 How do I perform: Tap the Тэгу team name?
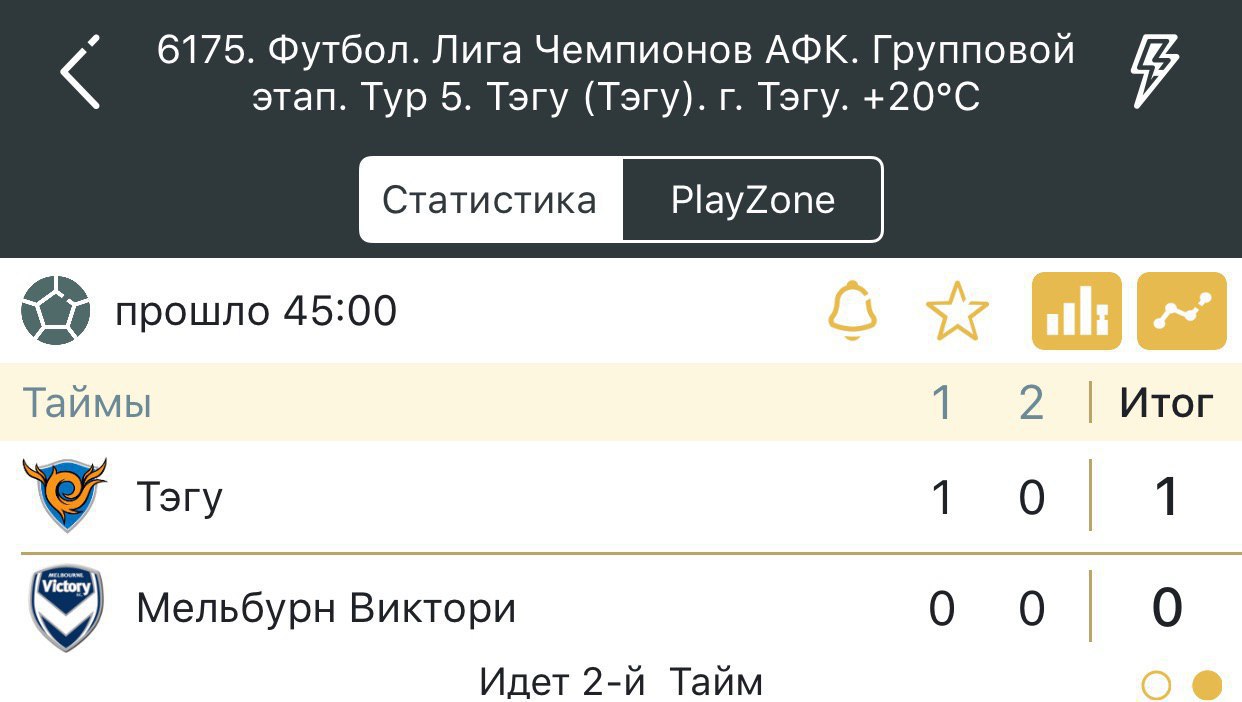[180, 497]
